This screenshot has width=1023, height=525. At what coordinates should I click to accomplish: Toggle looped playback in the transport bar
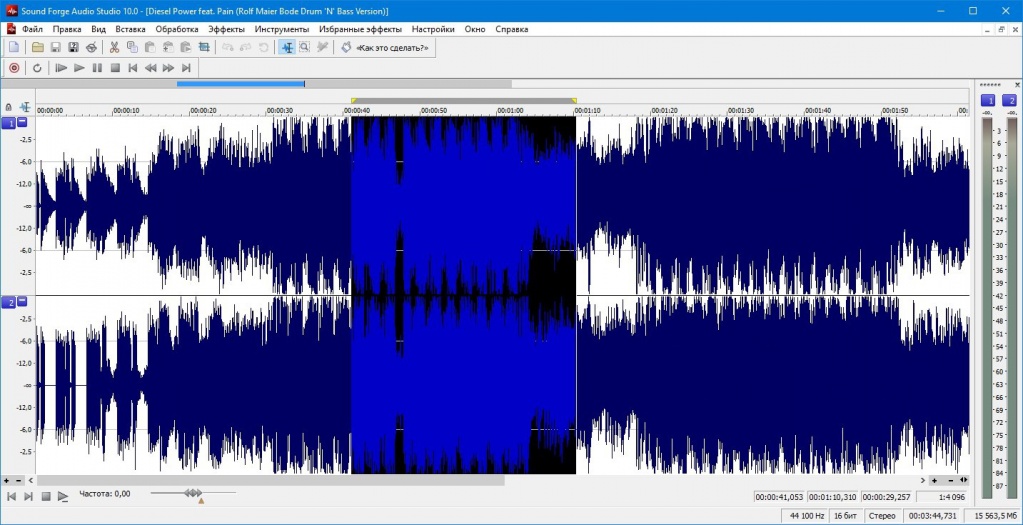(x=37, y=68)
